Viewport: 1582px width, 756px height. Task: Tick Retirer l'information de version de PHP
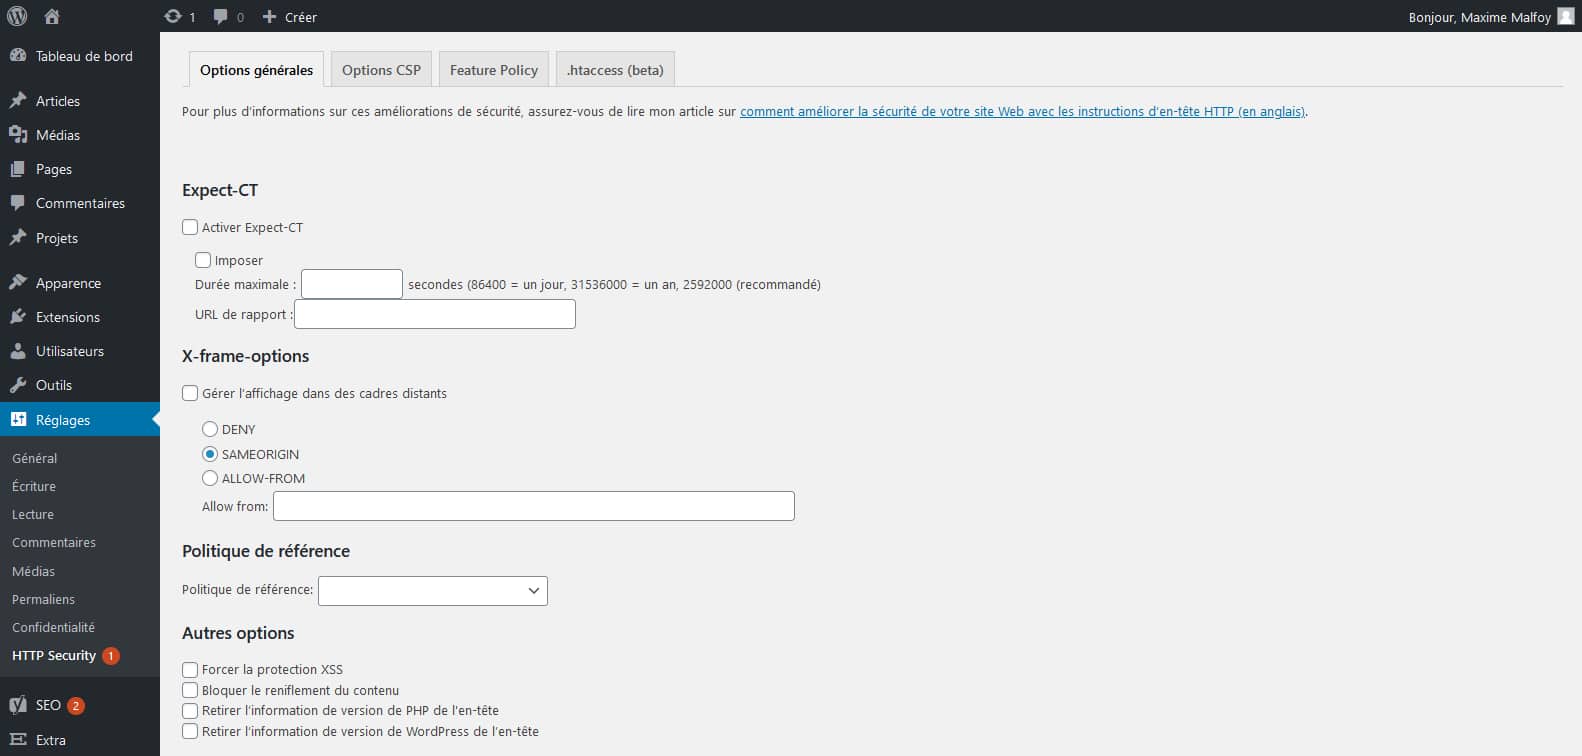[x=190, y=711]
